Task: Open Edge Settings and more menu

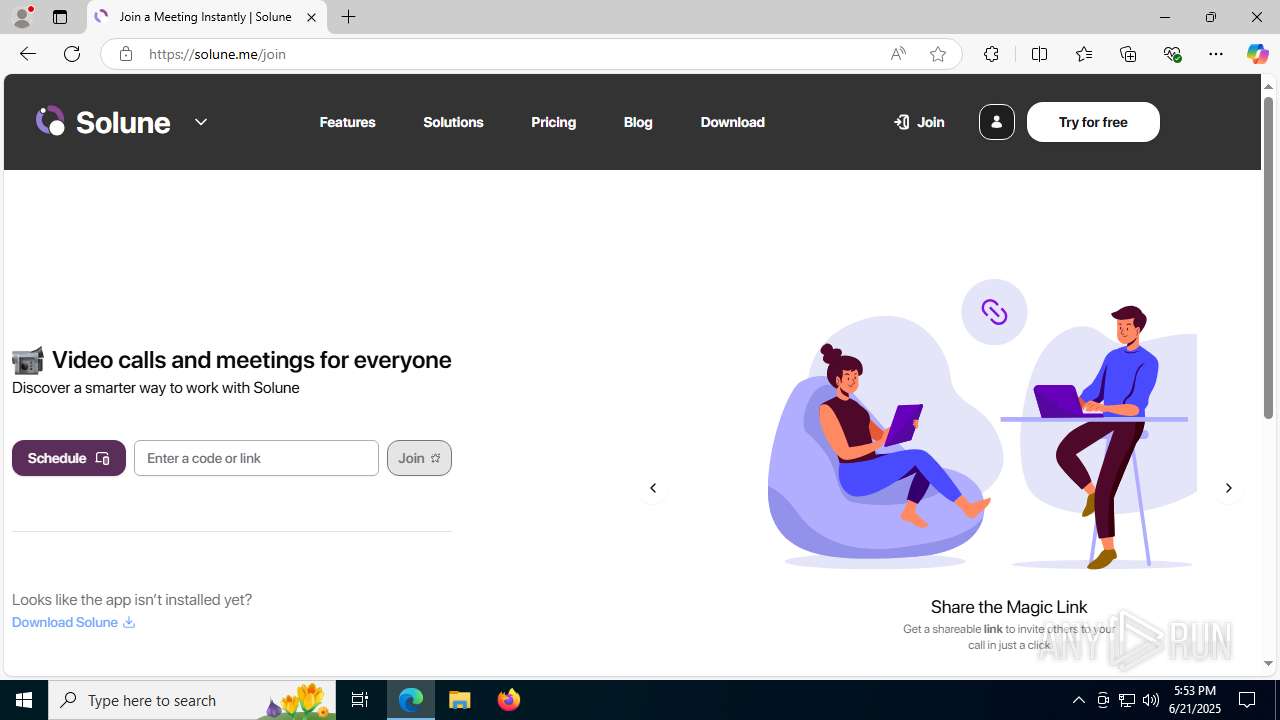Action: (1216, 54)
